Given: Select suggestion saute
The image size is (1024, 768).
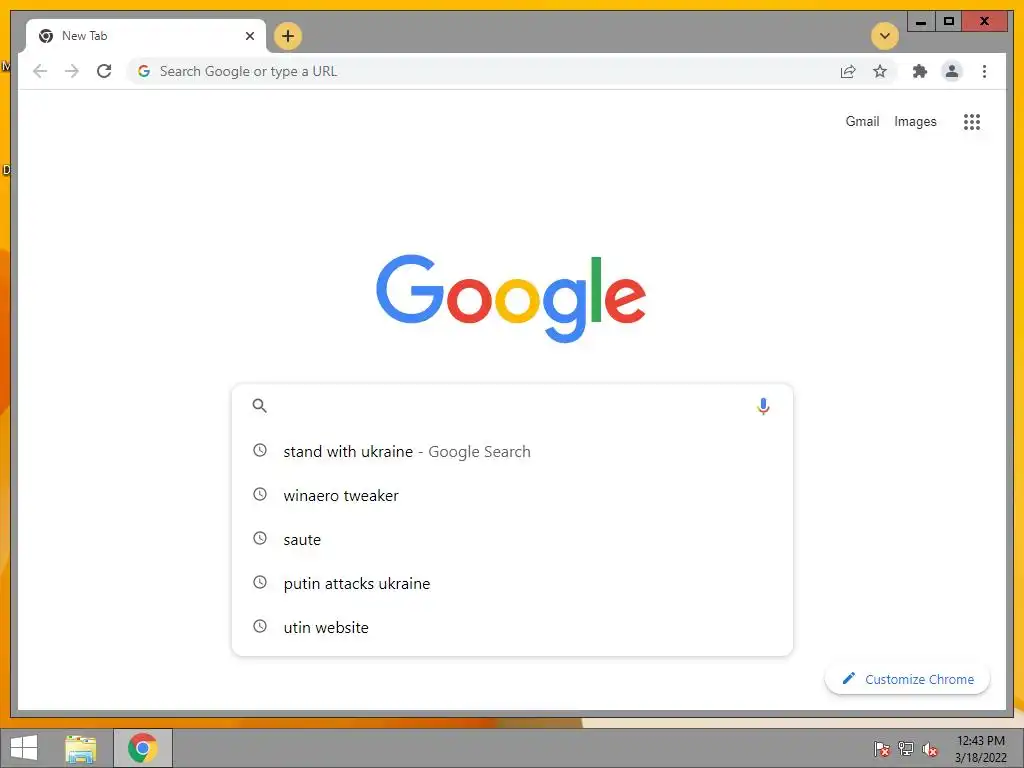Looking at the screenshot, I should coord(512,539).
